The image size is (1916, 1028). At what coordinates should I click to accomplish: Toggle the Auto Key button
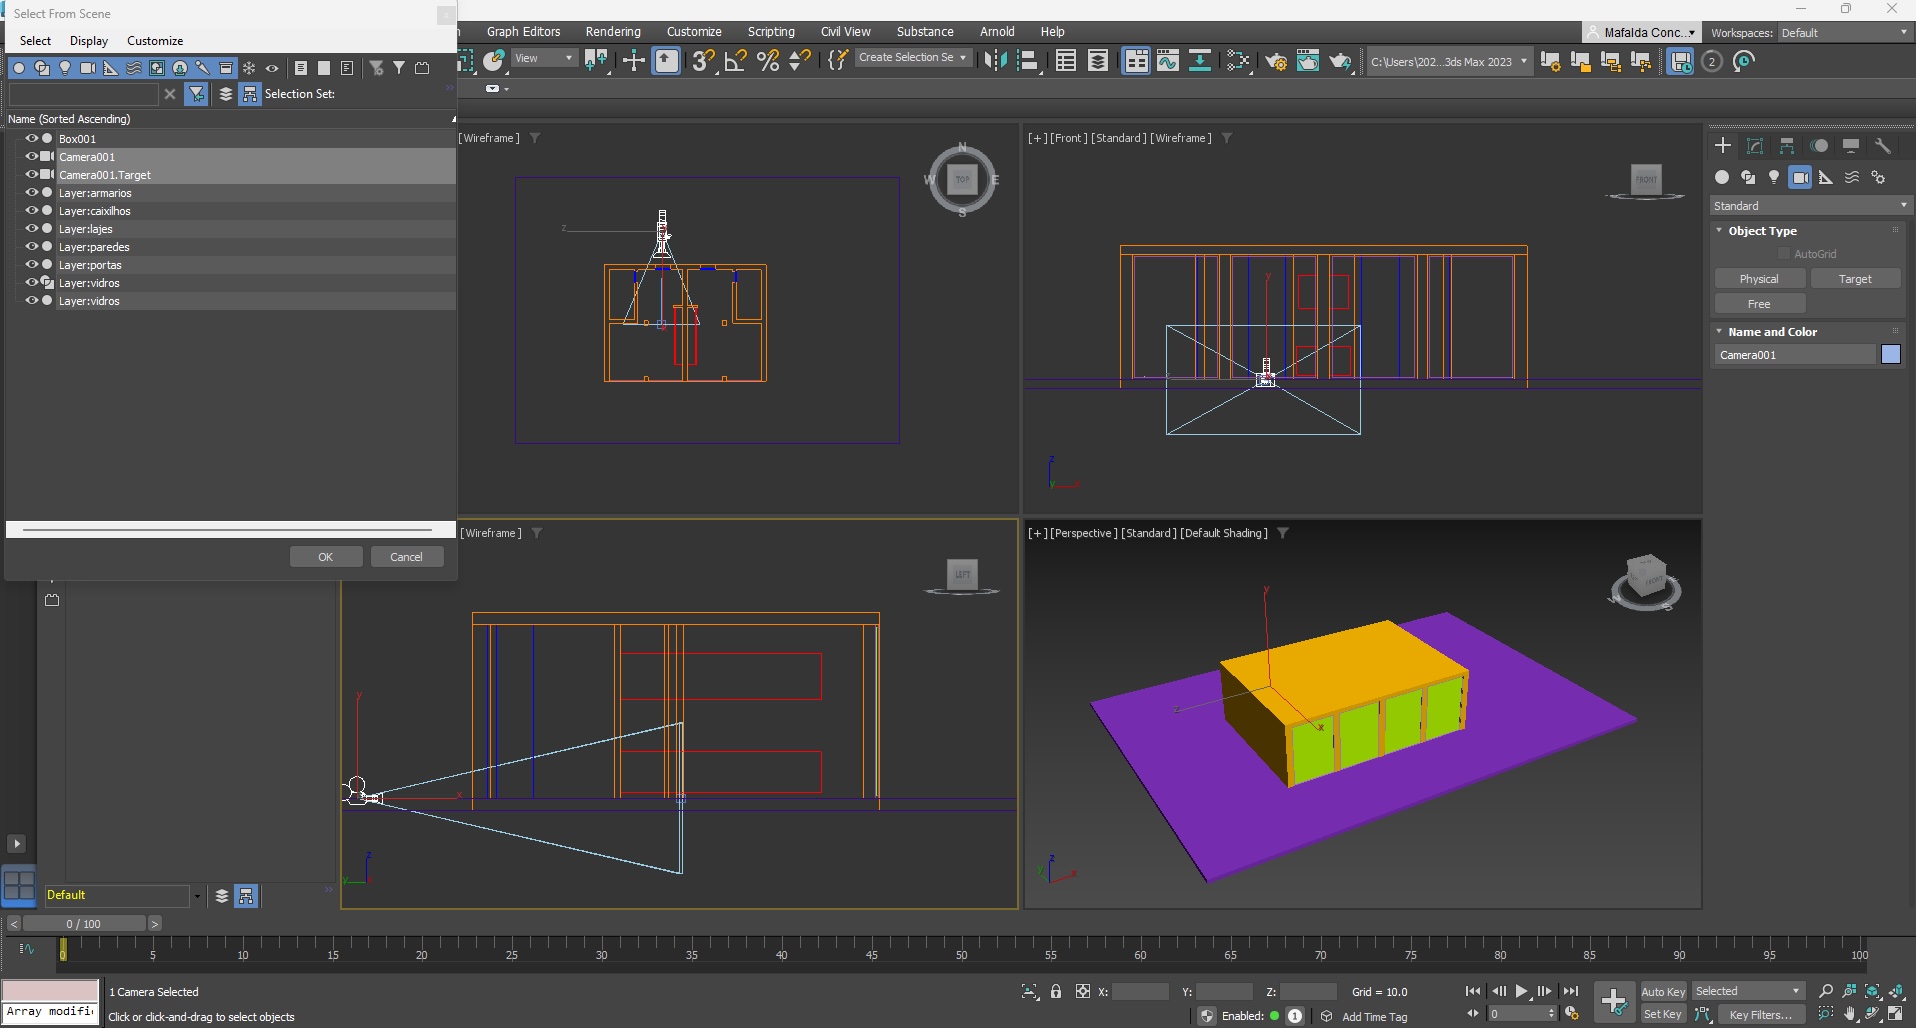pos(1662,991)
